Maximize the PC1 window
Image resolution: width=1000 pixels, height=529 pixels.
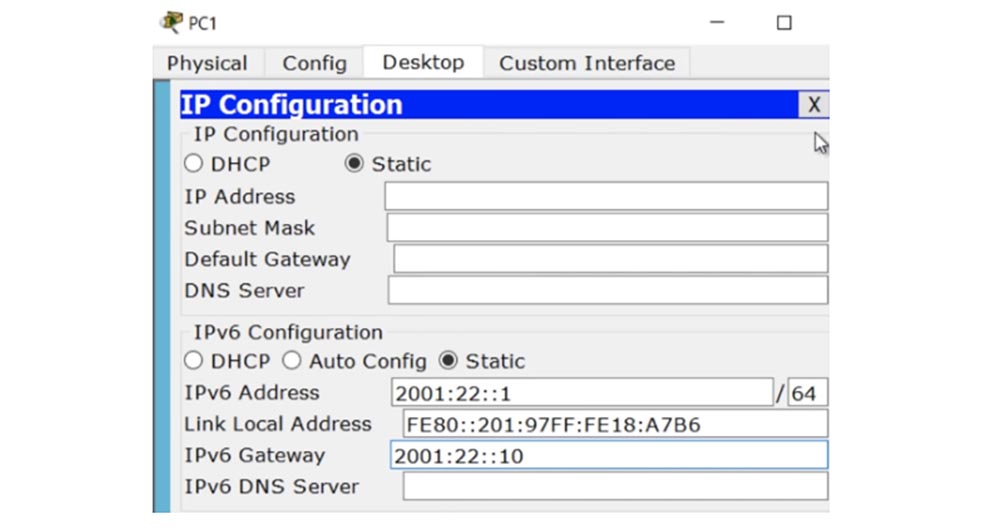coord(784,22)
